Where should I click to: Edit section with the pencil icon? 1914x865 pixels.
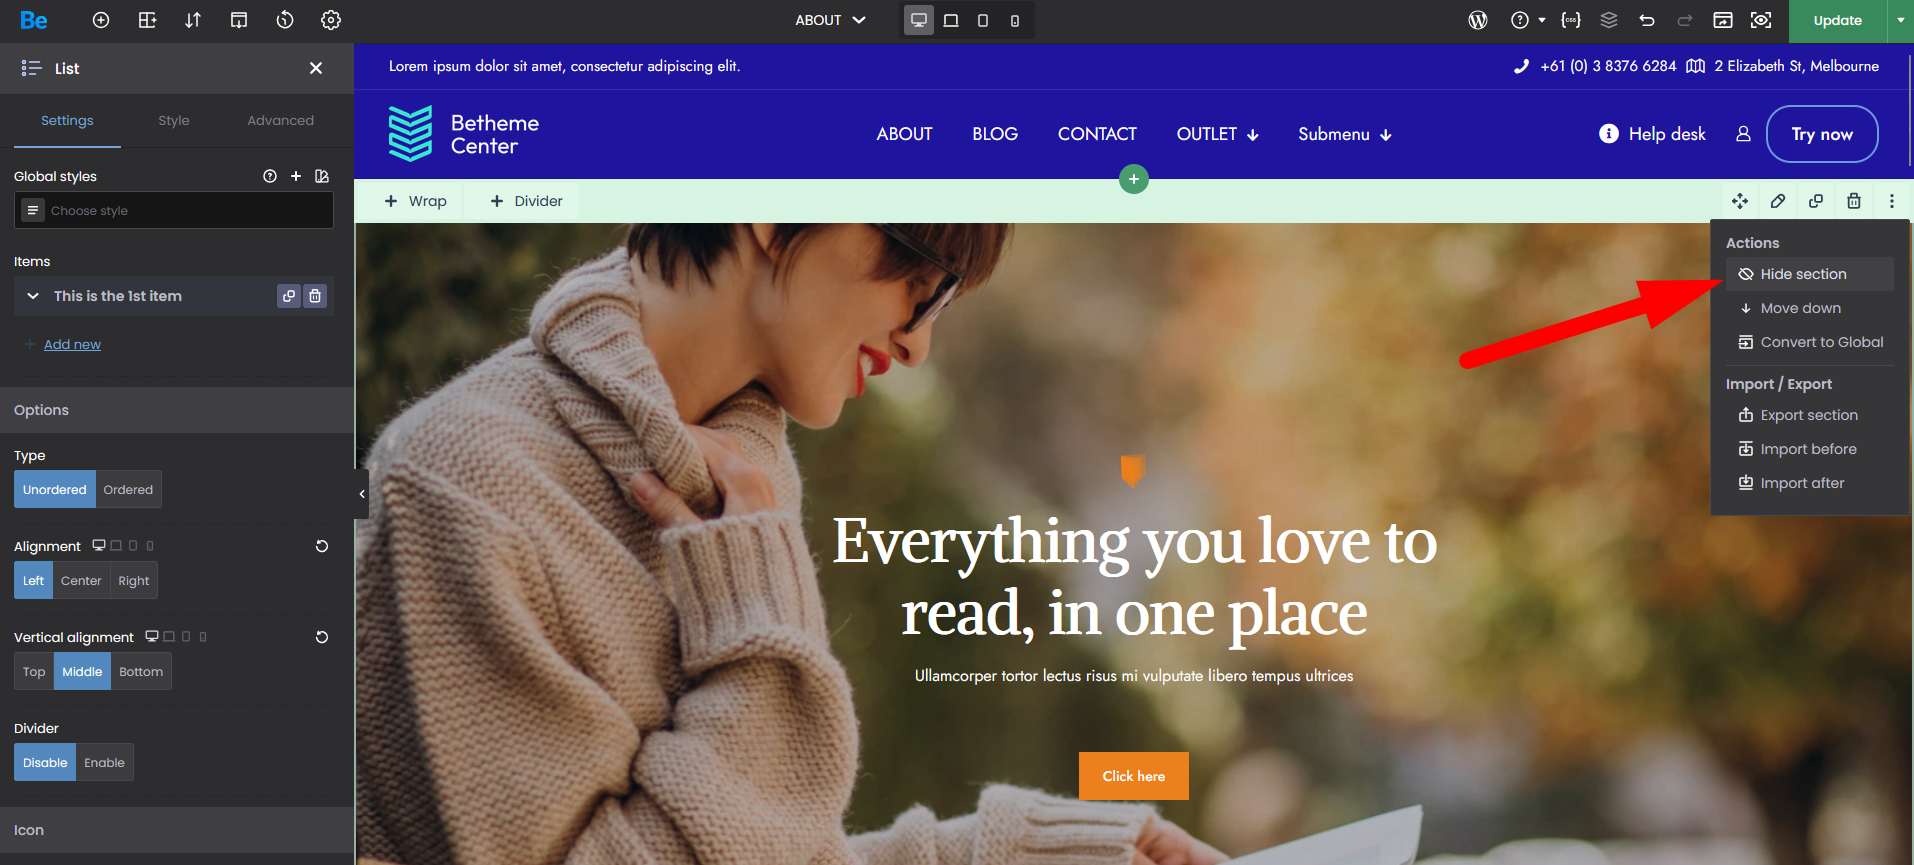click(x=1778, y=201)
